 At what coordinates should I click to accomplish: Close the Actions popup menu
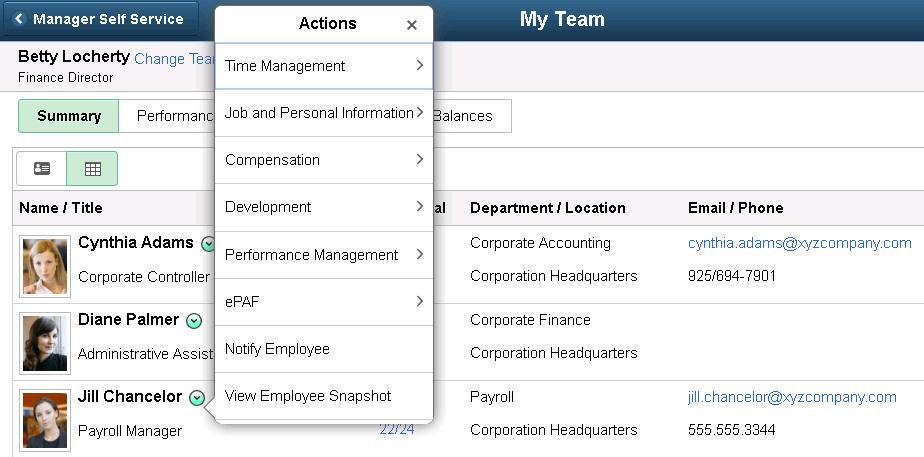tap(412, 25)
